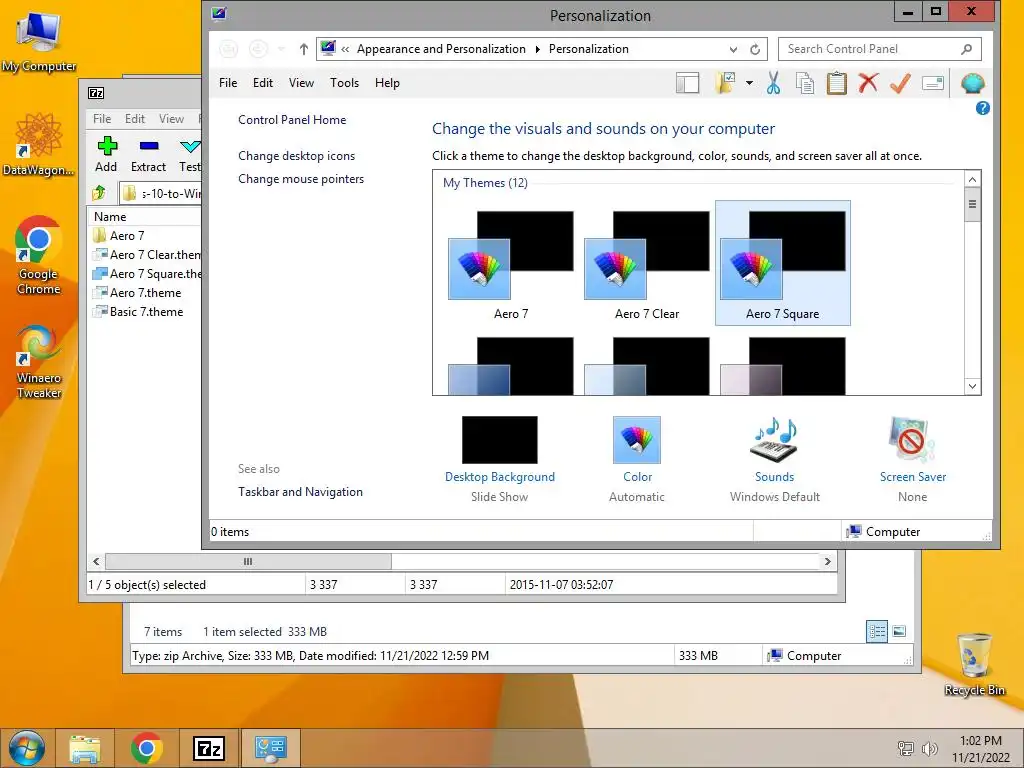Click the theme list scroll-down arrow

click(972, 386)
